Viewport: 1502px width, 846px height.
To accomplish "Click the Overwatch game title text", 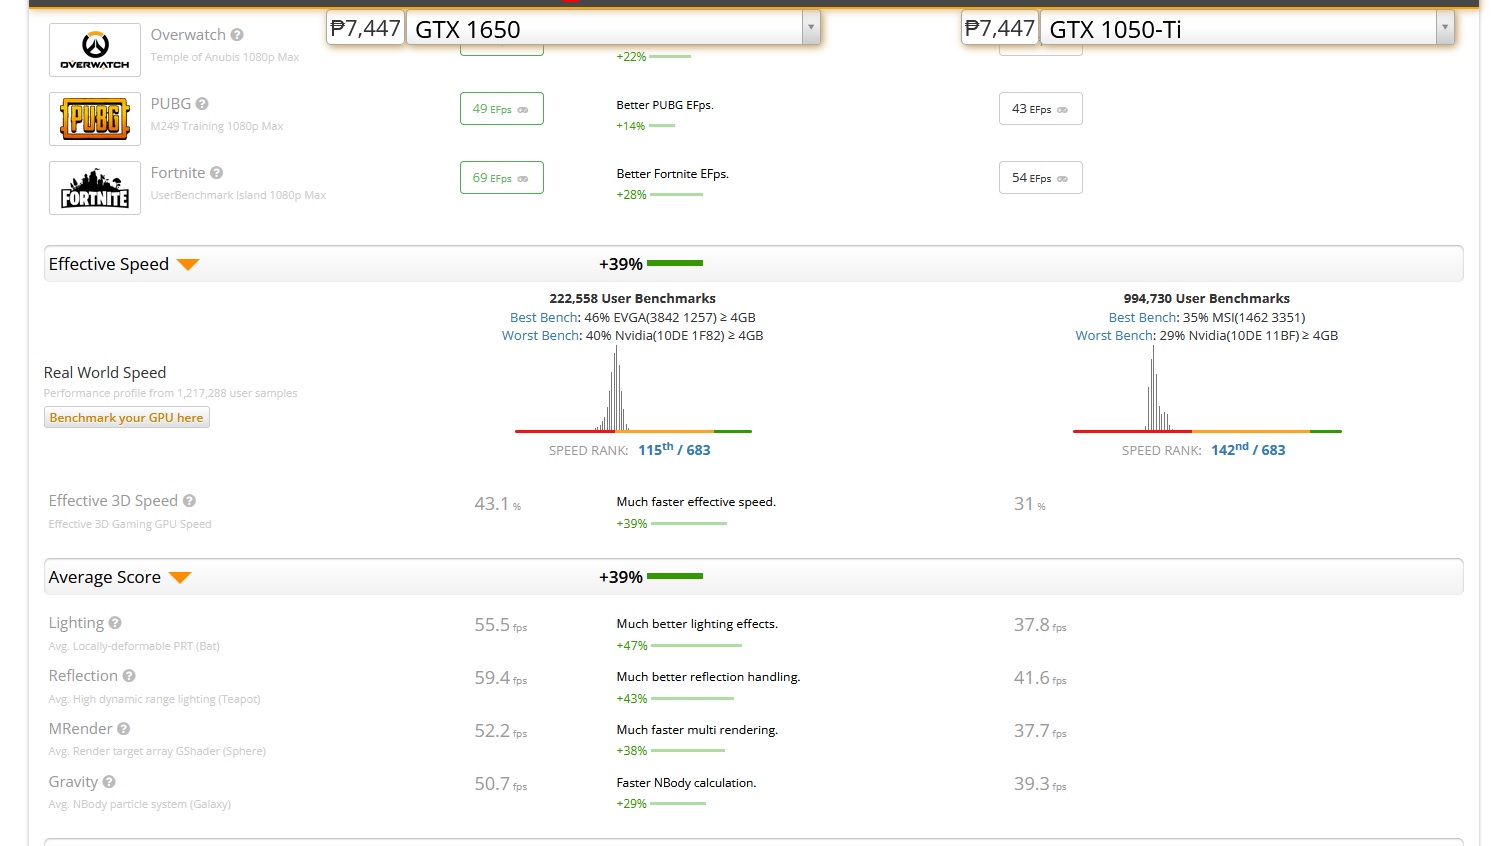I will (188, 35).
